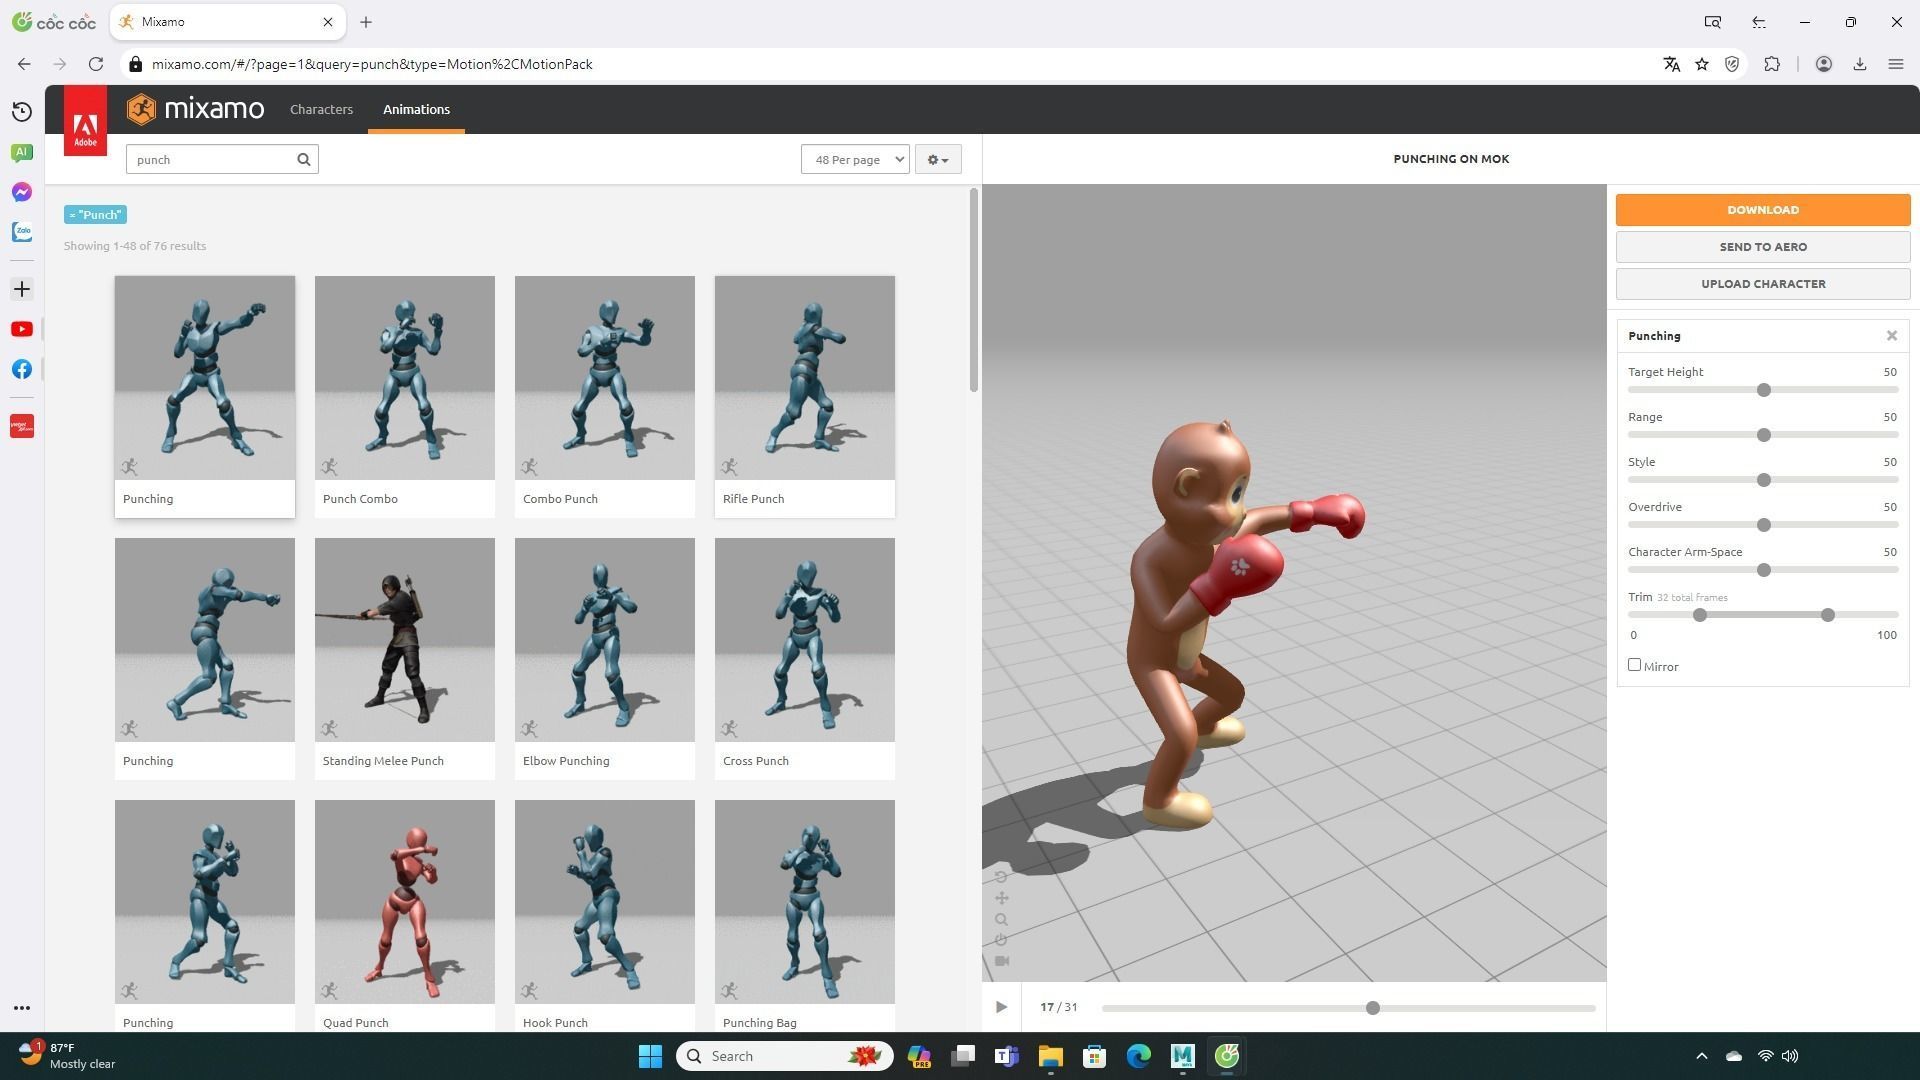Open history in the Coc Coc sidebar
Screen dimensions: 1920x1080
point(22,112)
